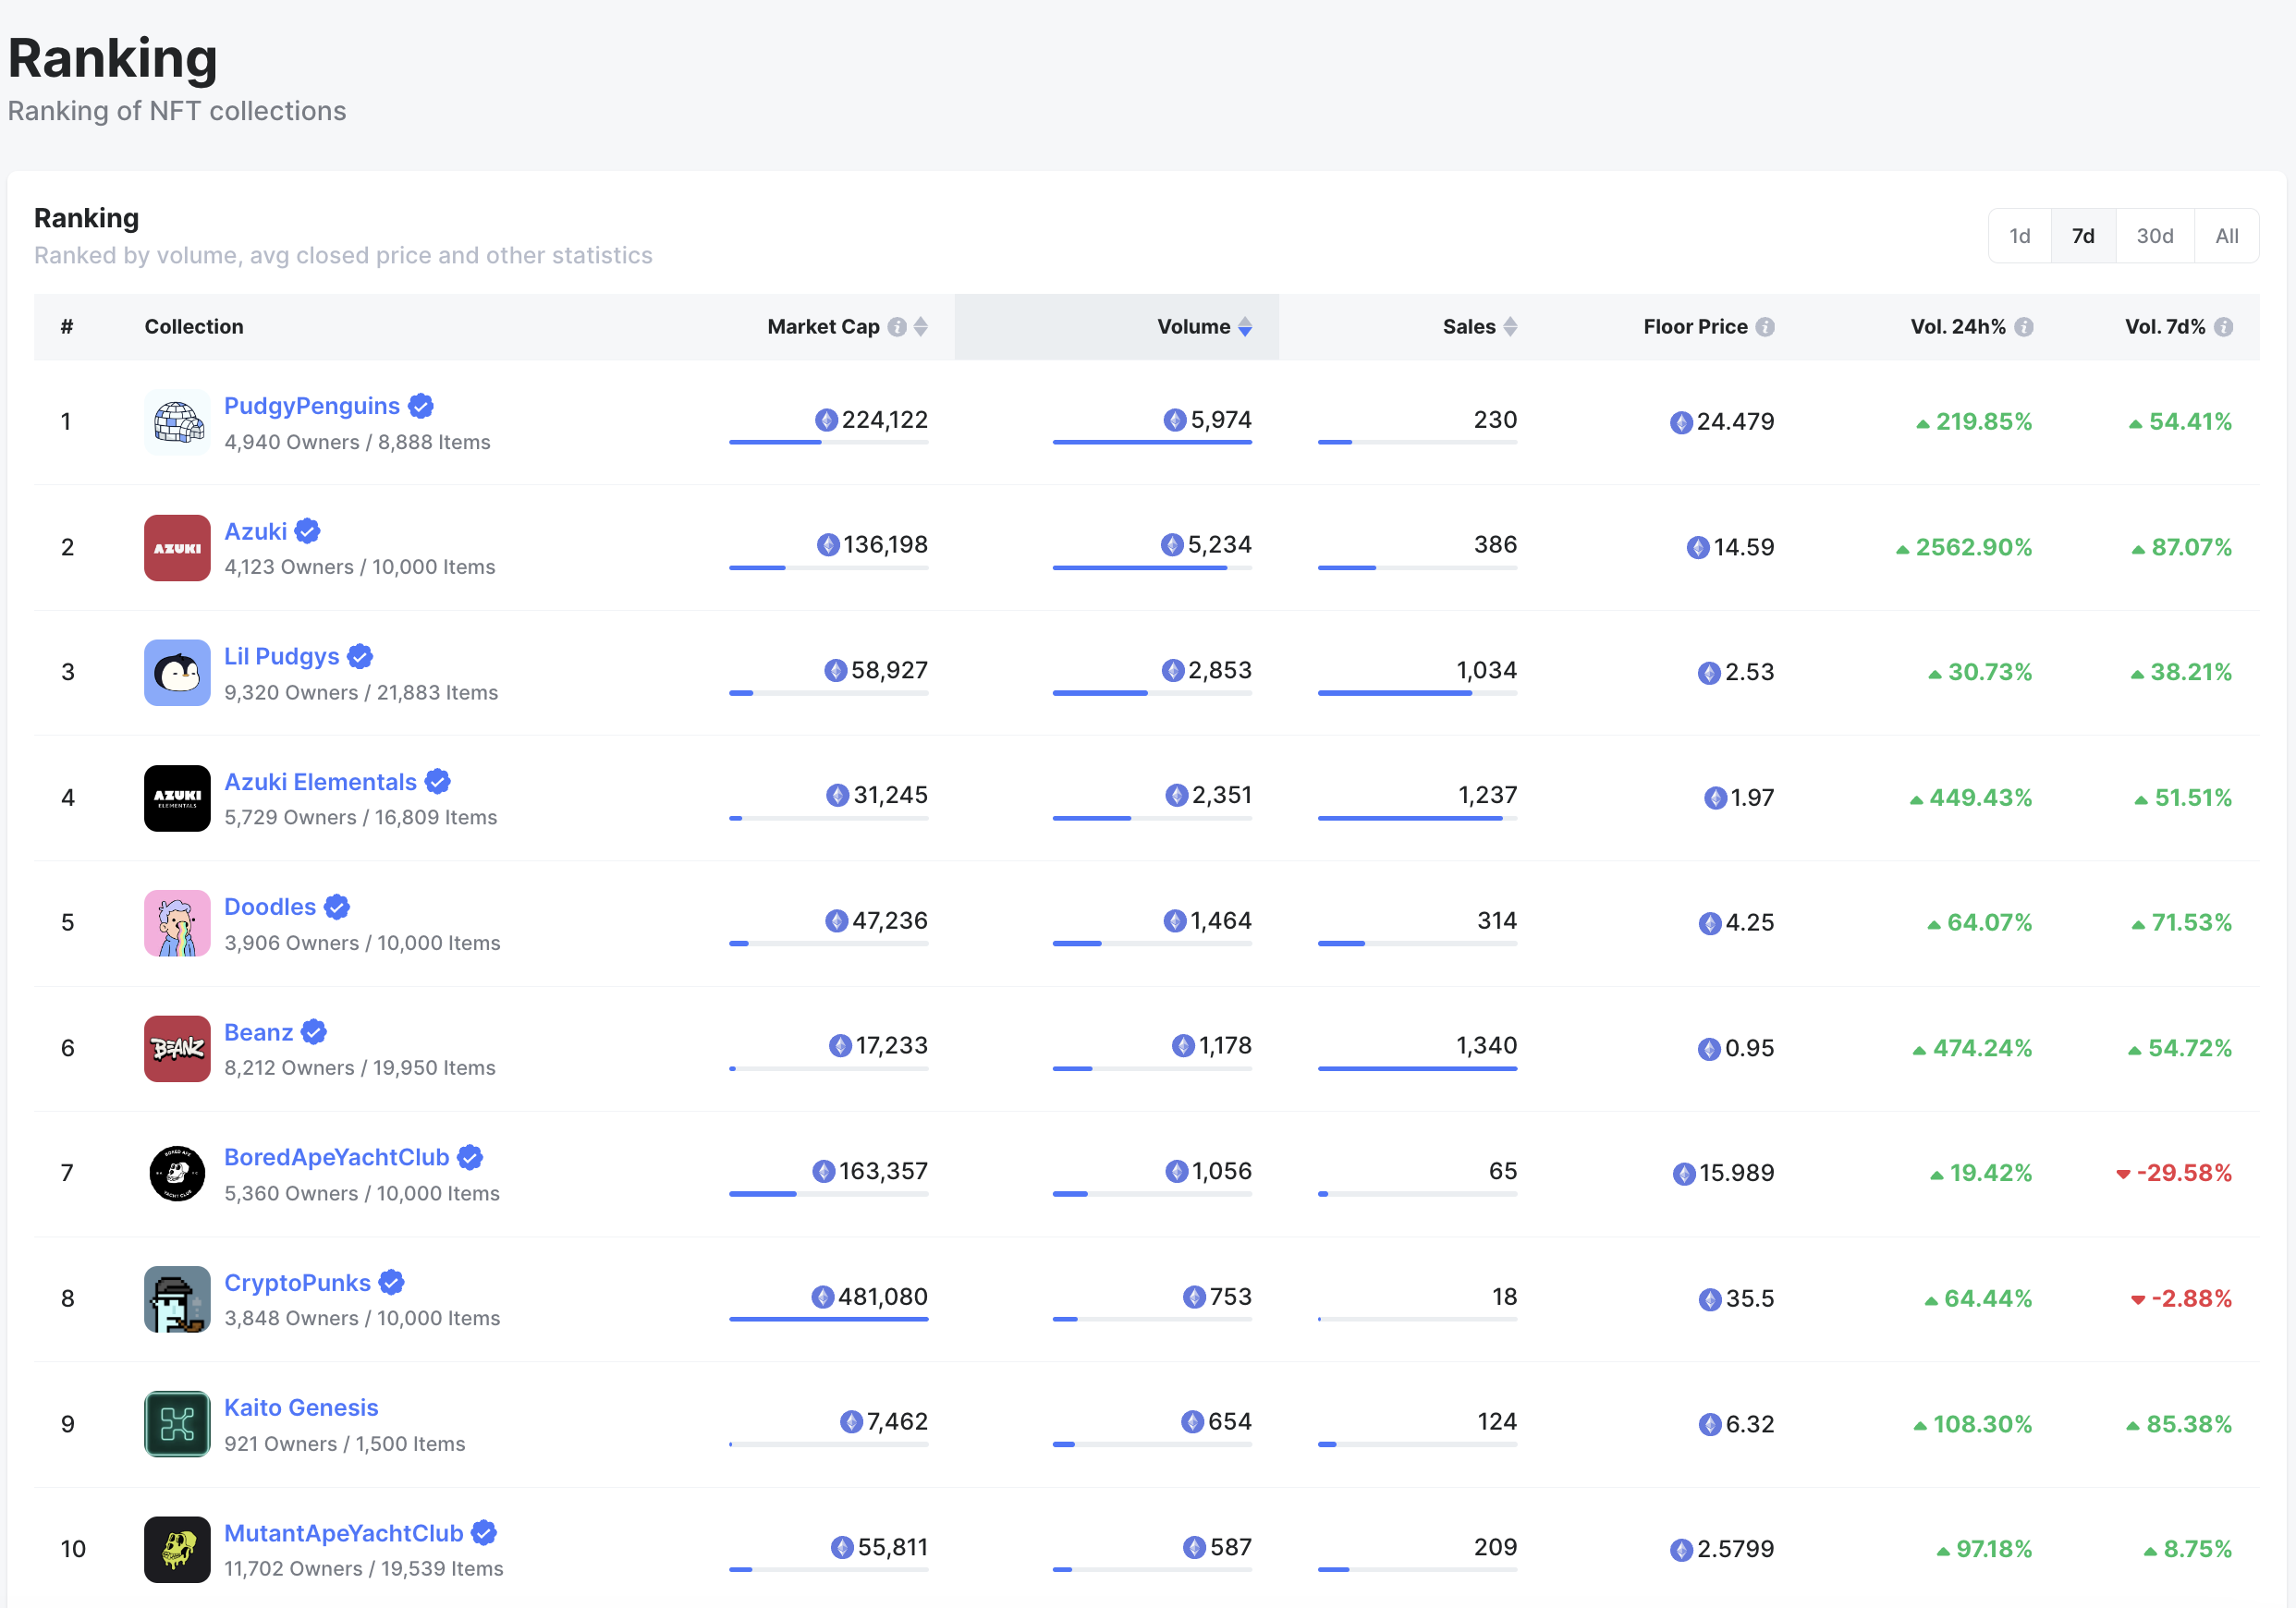Click the PudgyPenguins igloo thumbnail
This screenshot has height=1608, width=2296.
coord(177,422)
